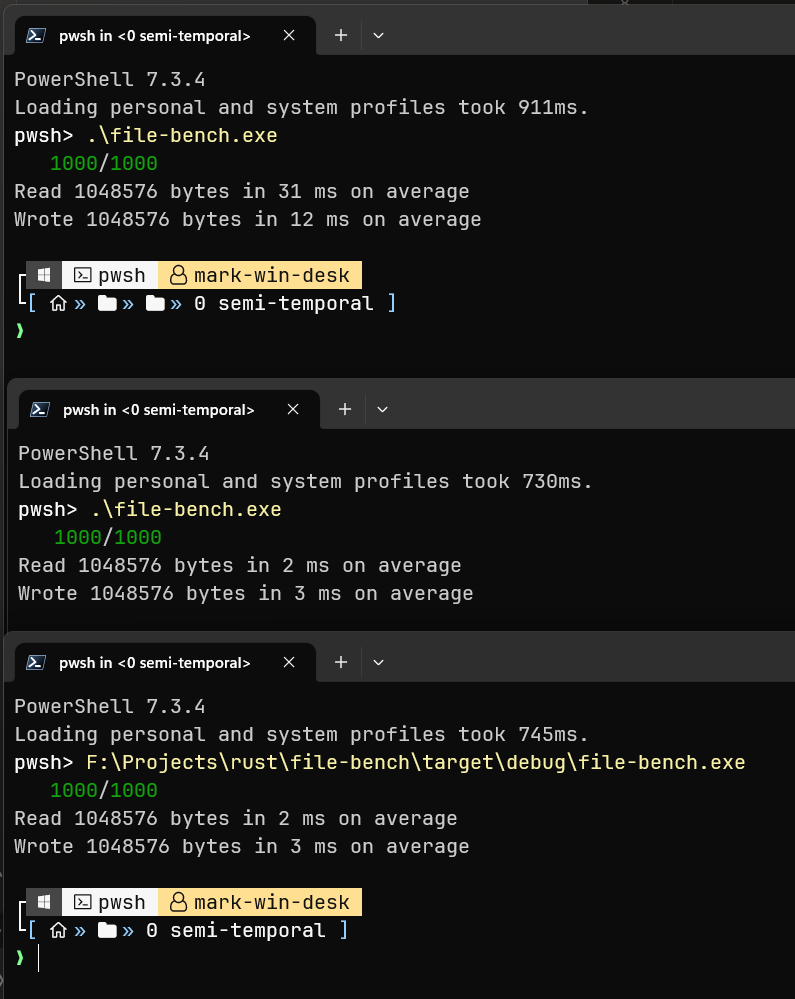Click the PowerShell tab icon in the 911ms window
Viewport: 795px width, 999px height.
coord(36,36)
